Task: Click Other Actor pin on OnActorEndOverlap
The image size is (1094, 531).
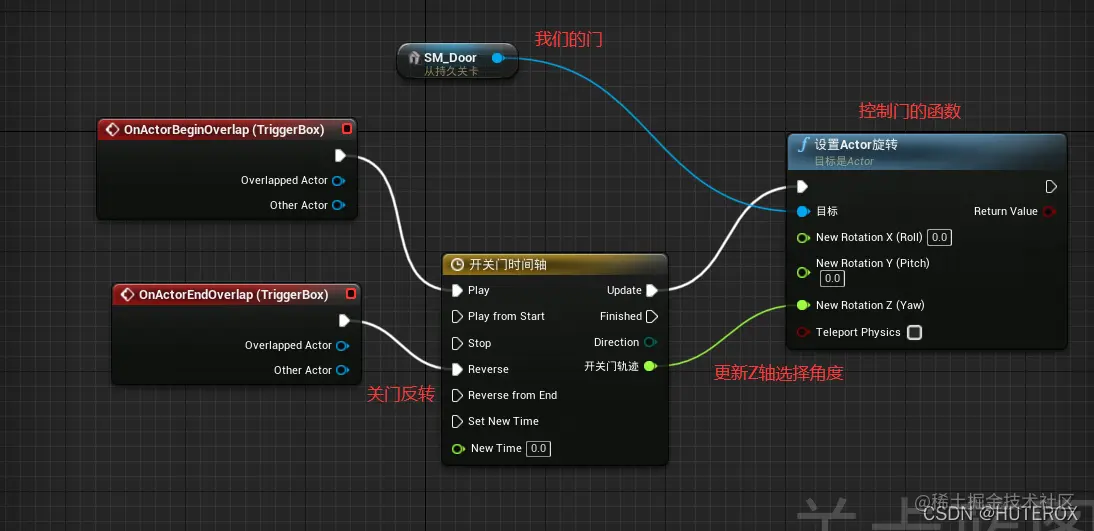Action: click(x=343, y=370)
